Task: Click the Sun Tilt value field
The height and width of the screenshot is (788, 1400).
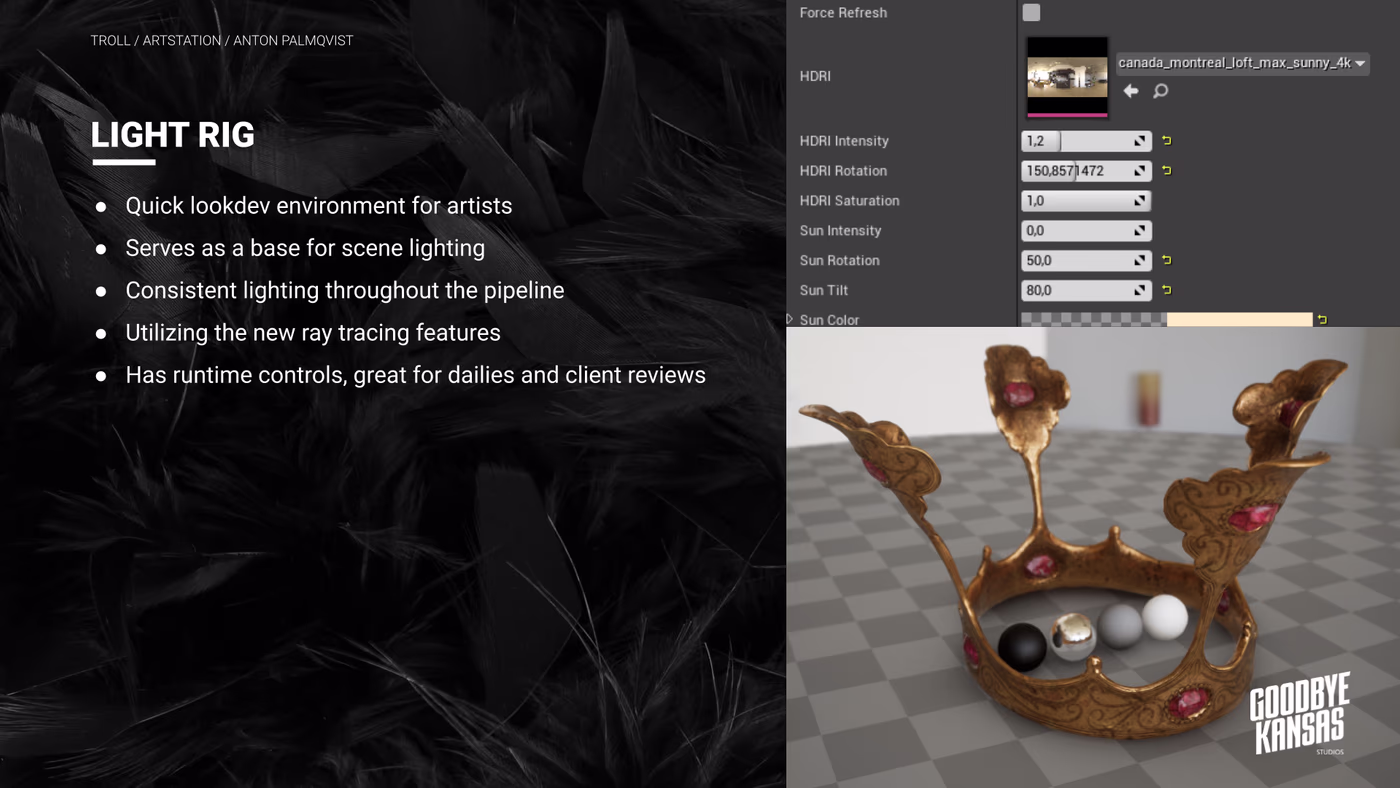Action: click(1086, 290)
